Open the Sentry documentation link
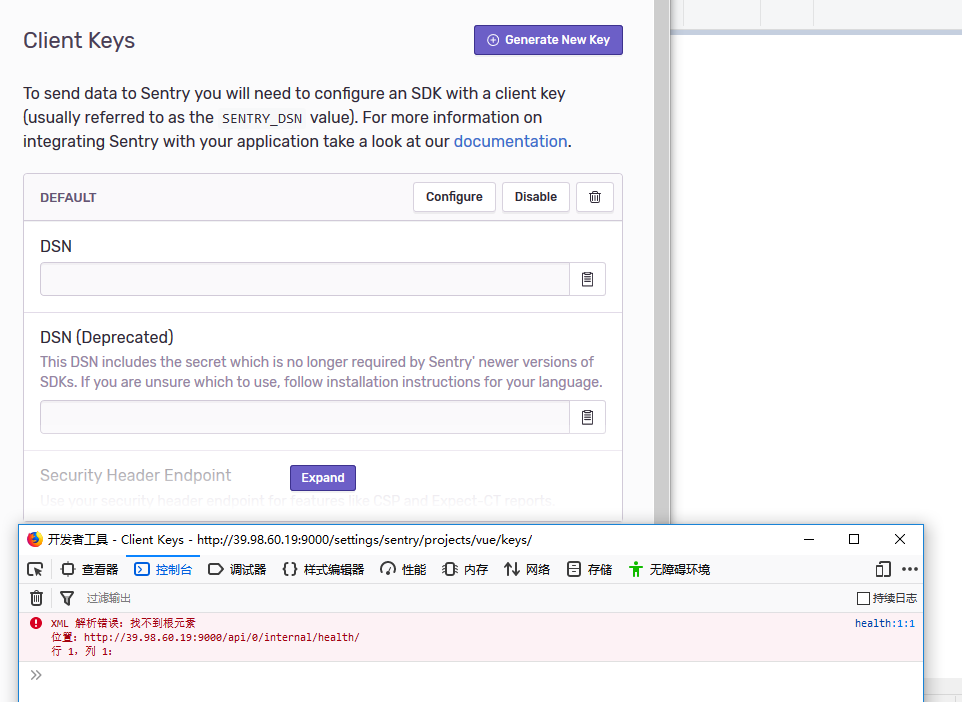The width and height of the screenshot is (962, 702). point(510,141)
